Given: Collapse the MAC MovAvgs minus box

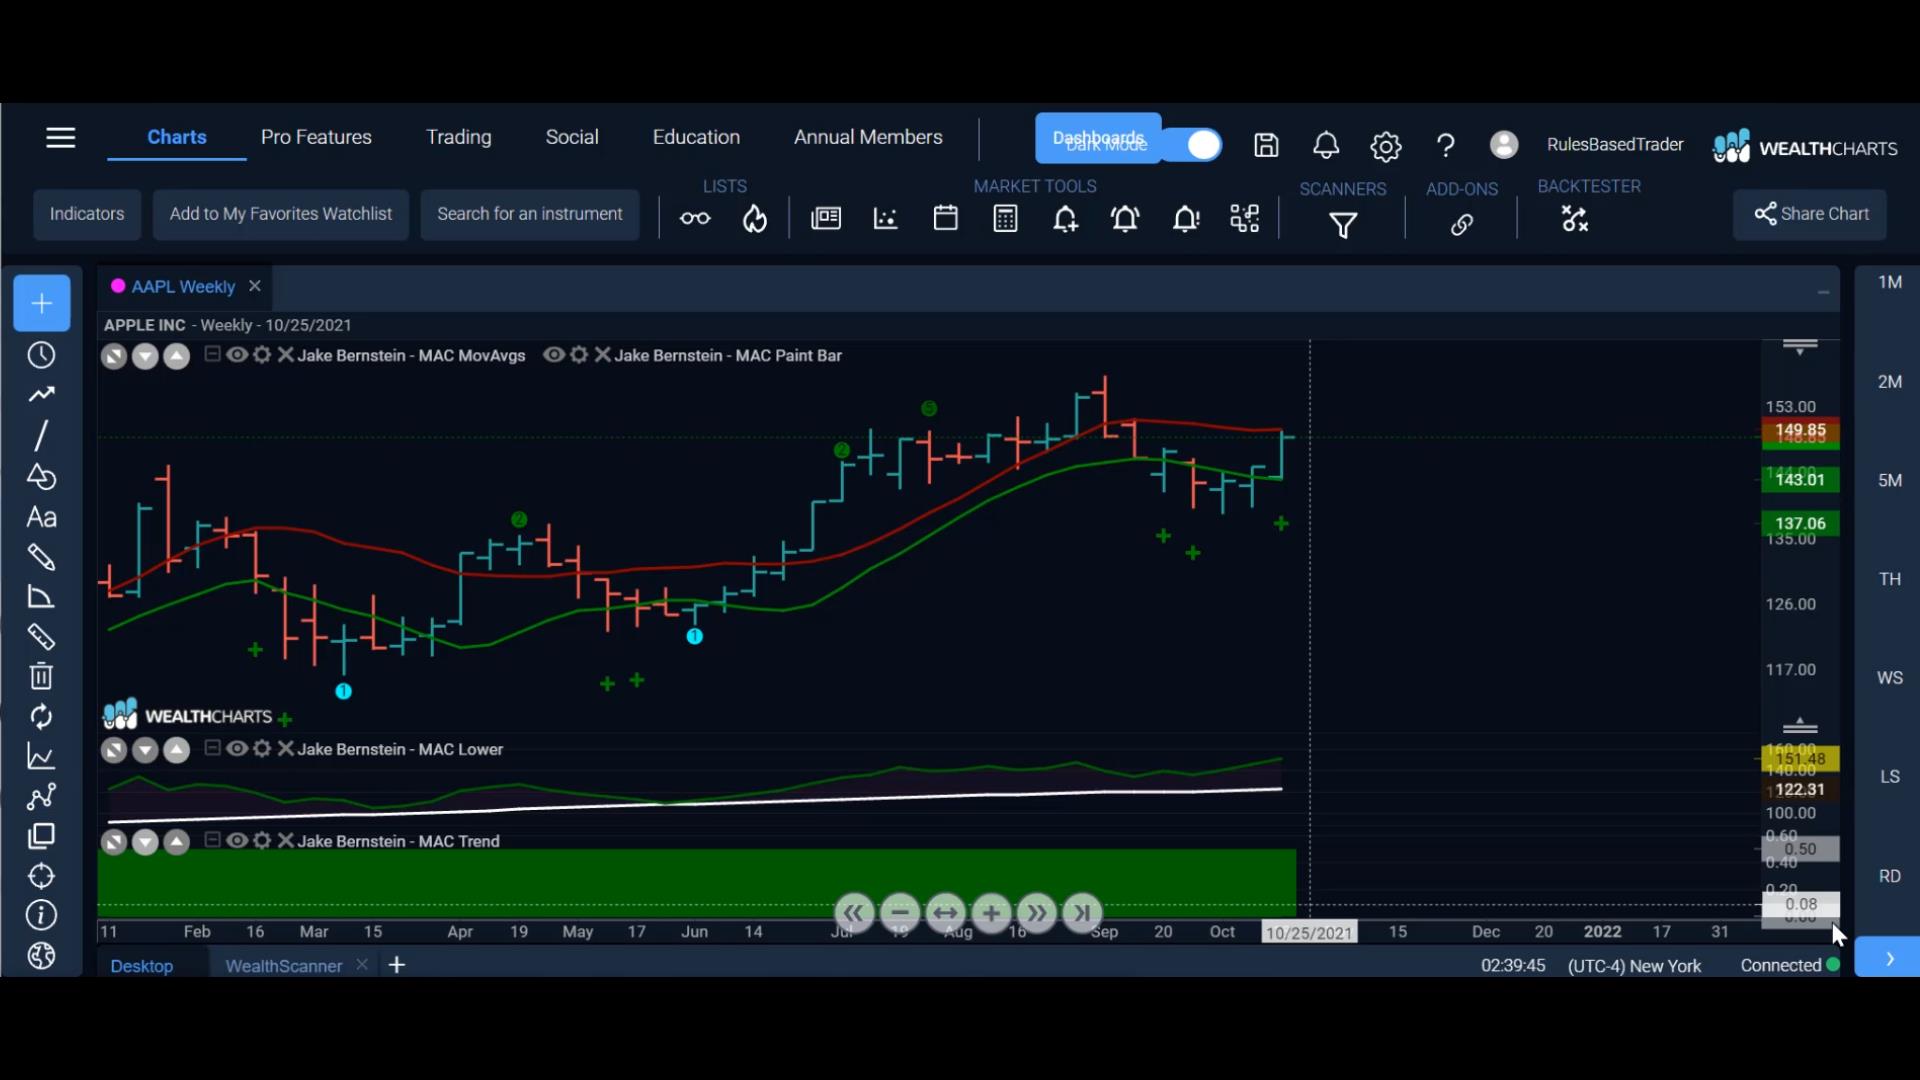Looking at the screenshot, I should (x=212, y=354).
